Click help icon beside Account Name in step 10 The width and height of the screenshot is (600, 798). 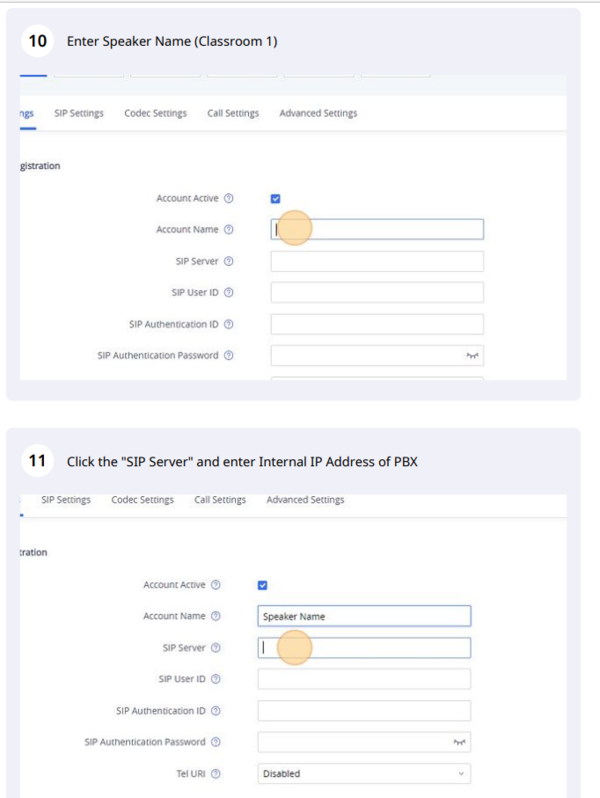click(x=229, y=230)
